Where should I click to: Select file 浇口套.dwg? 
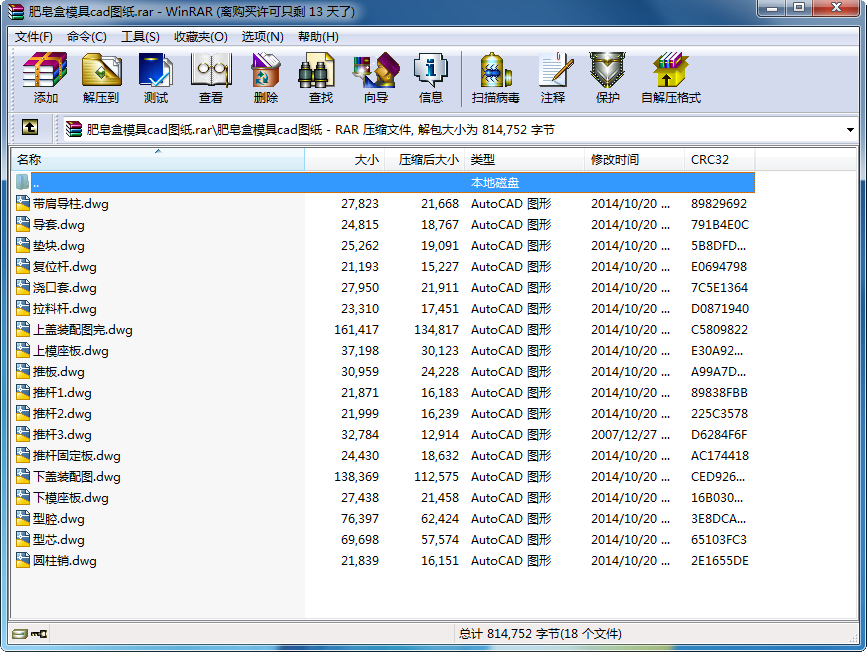click(65, 288)
